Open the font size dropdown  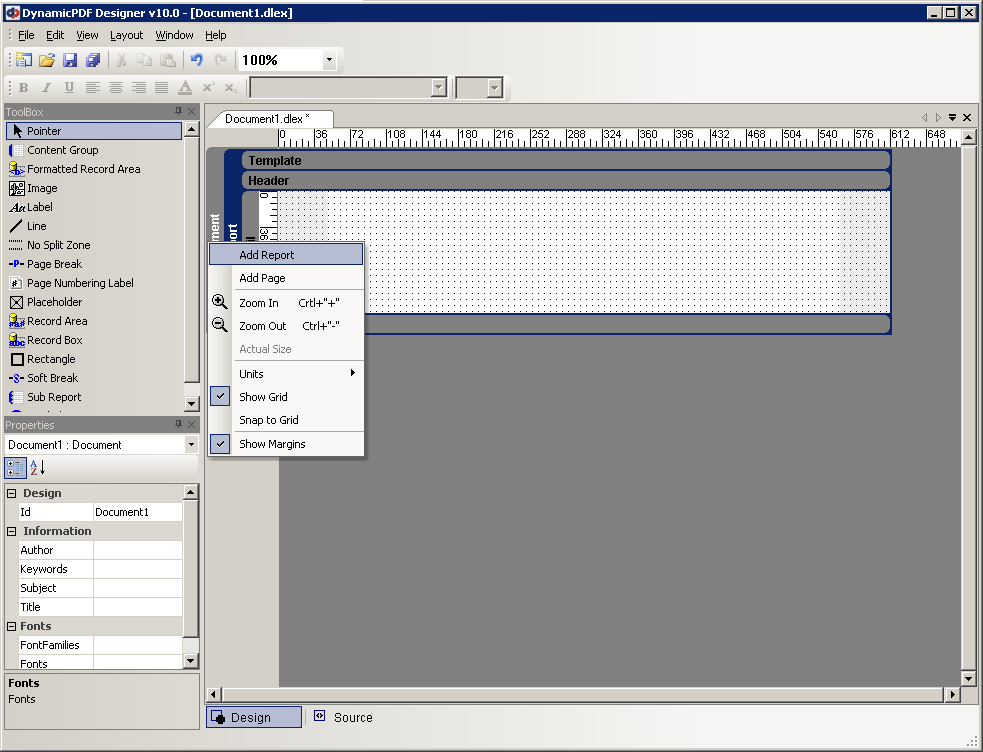[x=495, y=88]
